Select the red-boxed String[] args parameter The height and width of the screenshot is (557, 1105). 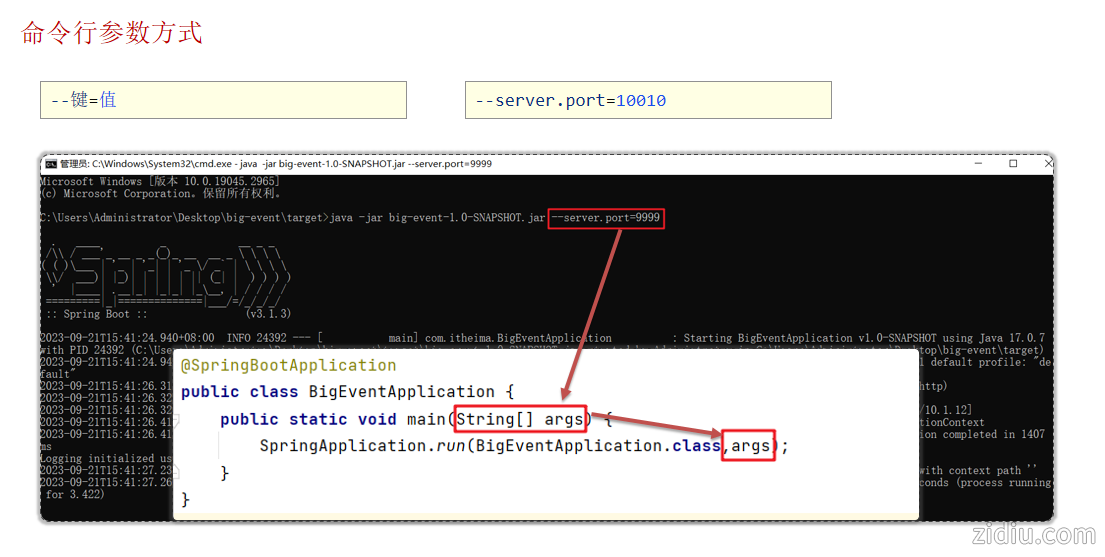520,419
